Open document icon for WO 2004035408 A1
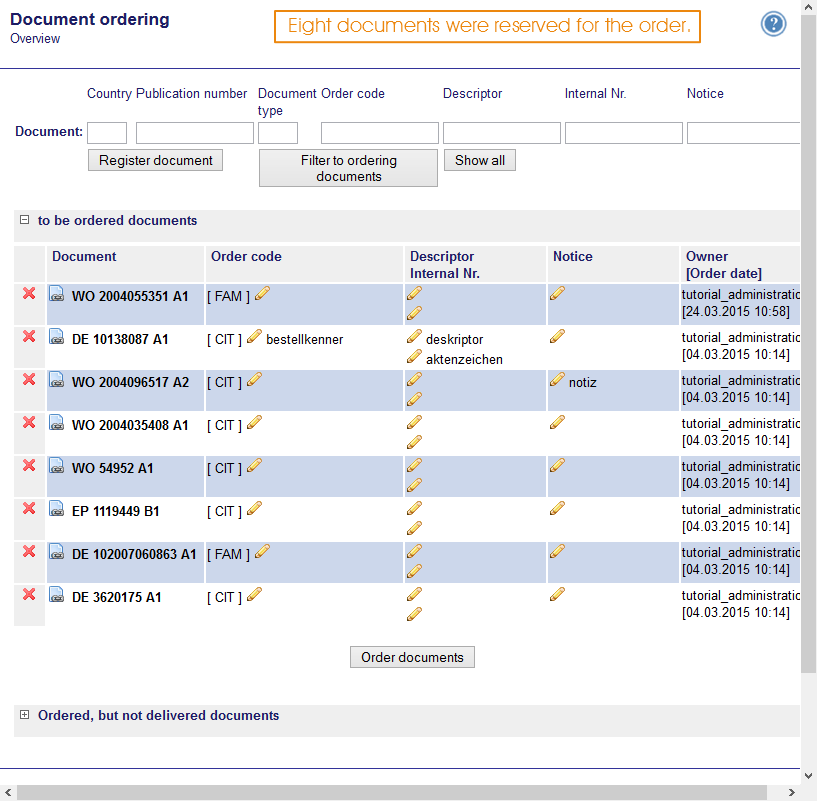The image size is (817, 801). (x=57, y=423)
